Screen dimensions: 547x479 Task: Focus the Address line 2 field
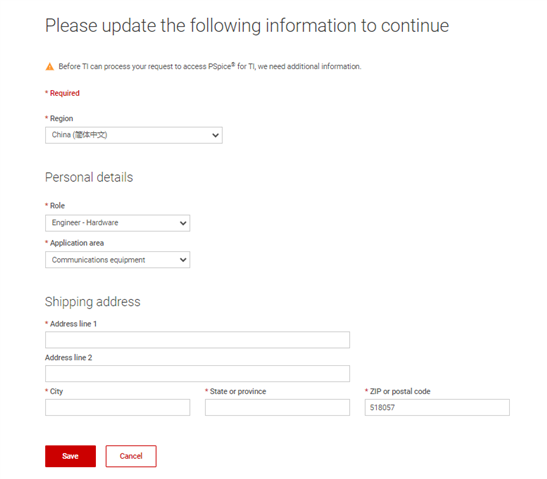[x=197, y=373]
